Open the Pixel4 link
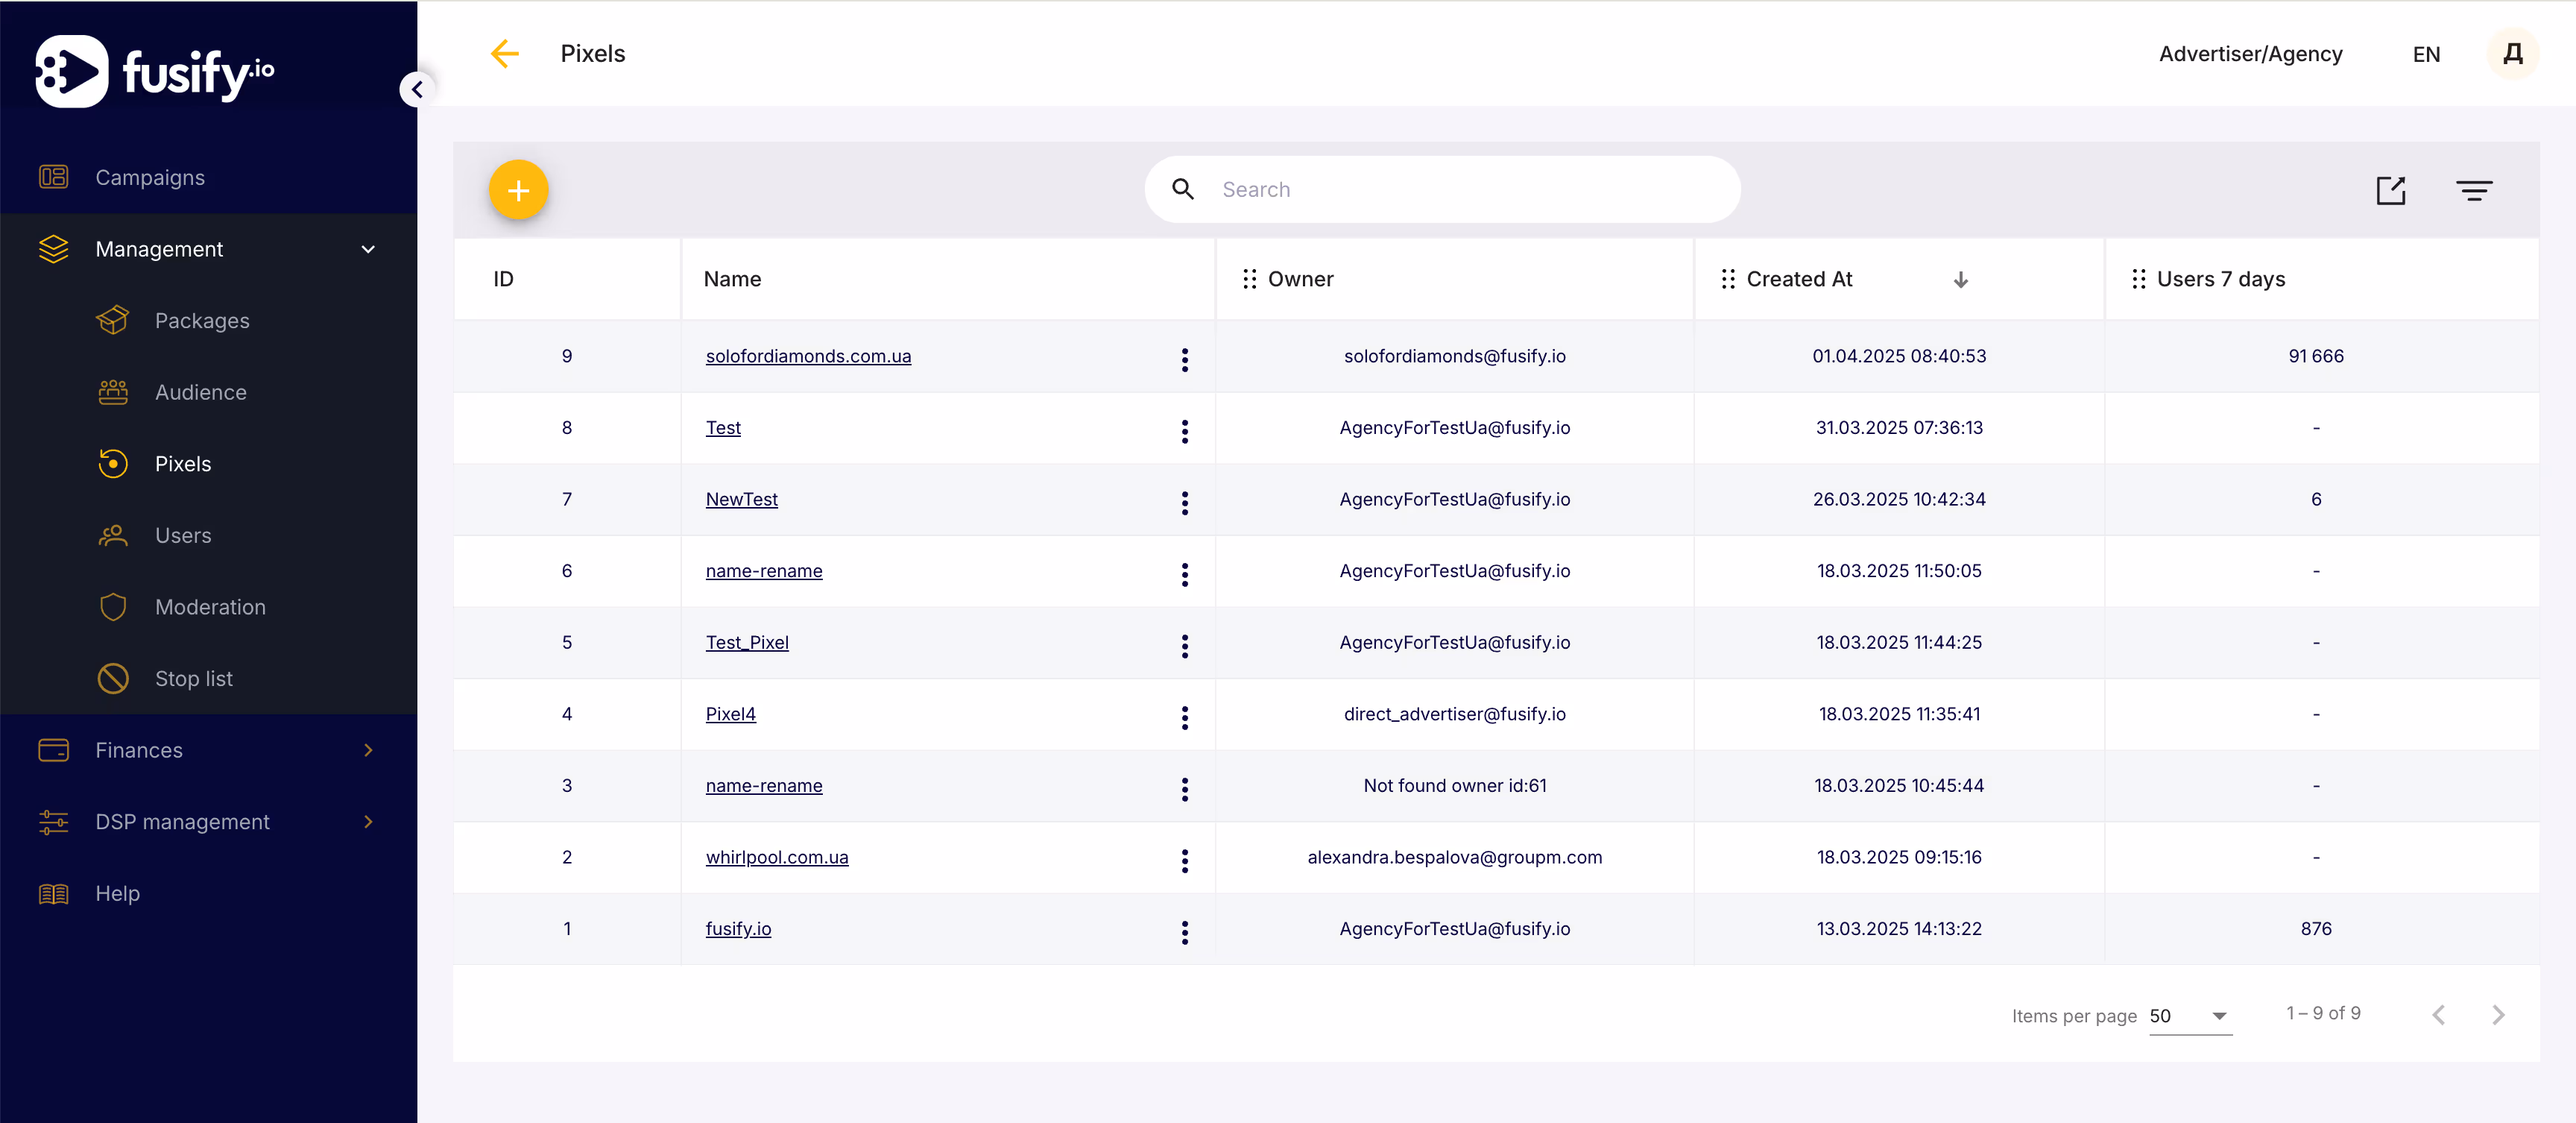Viewport: 2576px width, 1123px height. 730,714
